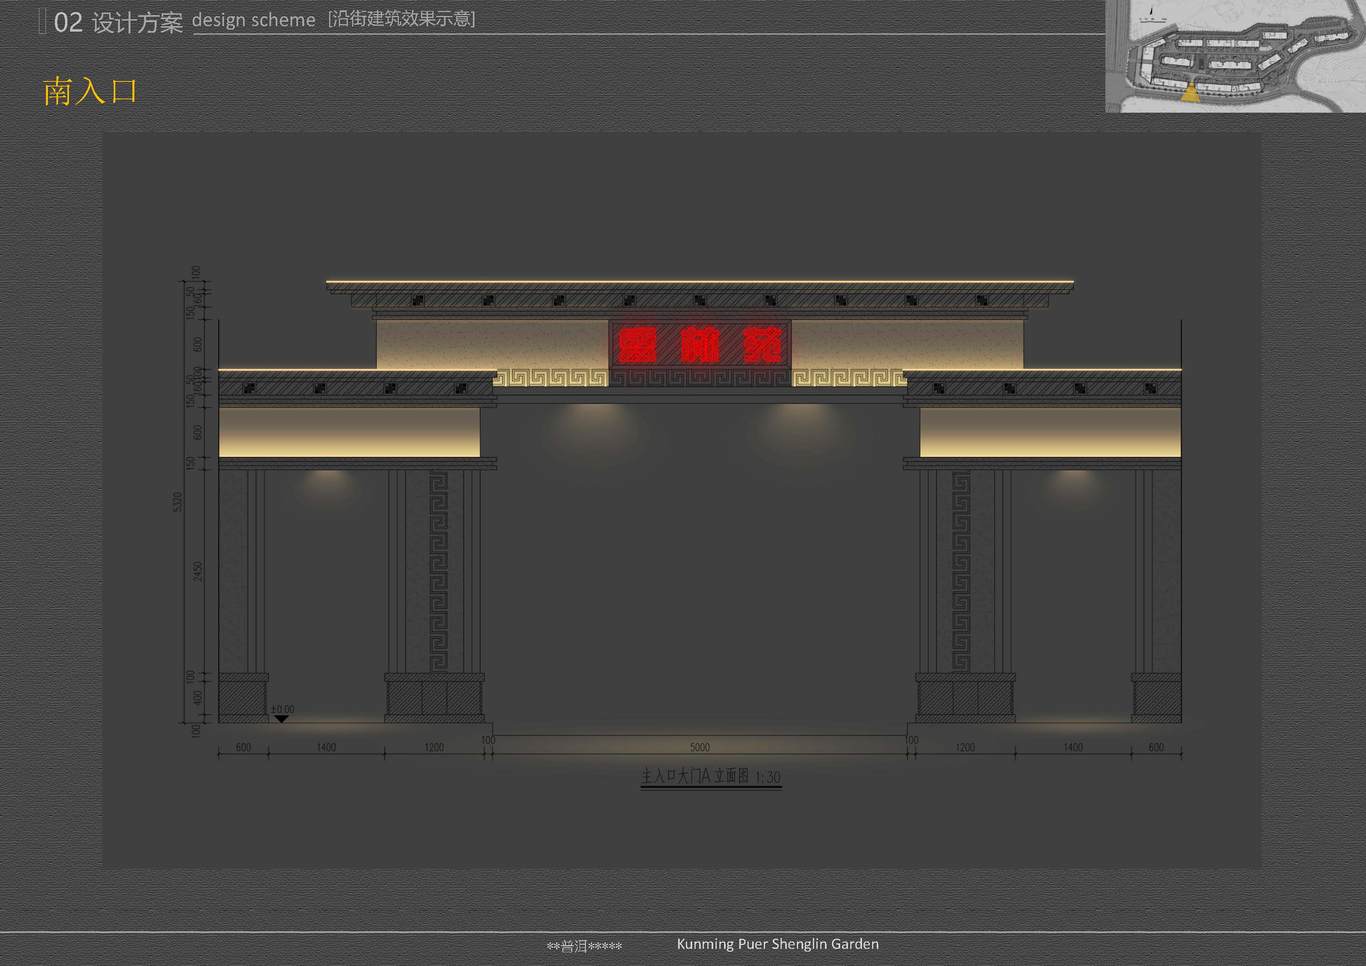
Task: Click the ground level triangle marker
Action: (x=282, y=719)
